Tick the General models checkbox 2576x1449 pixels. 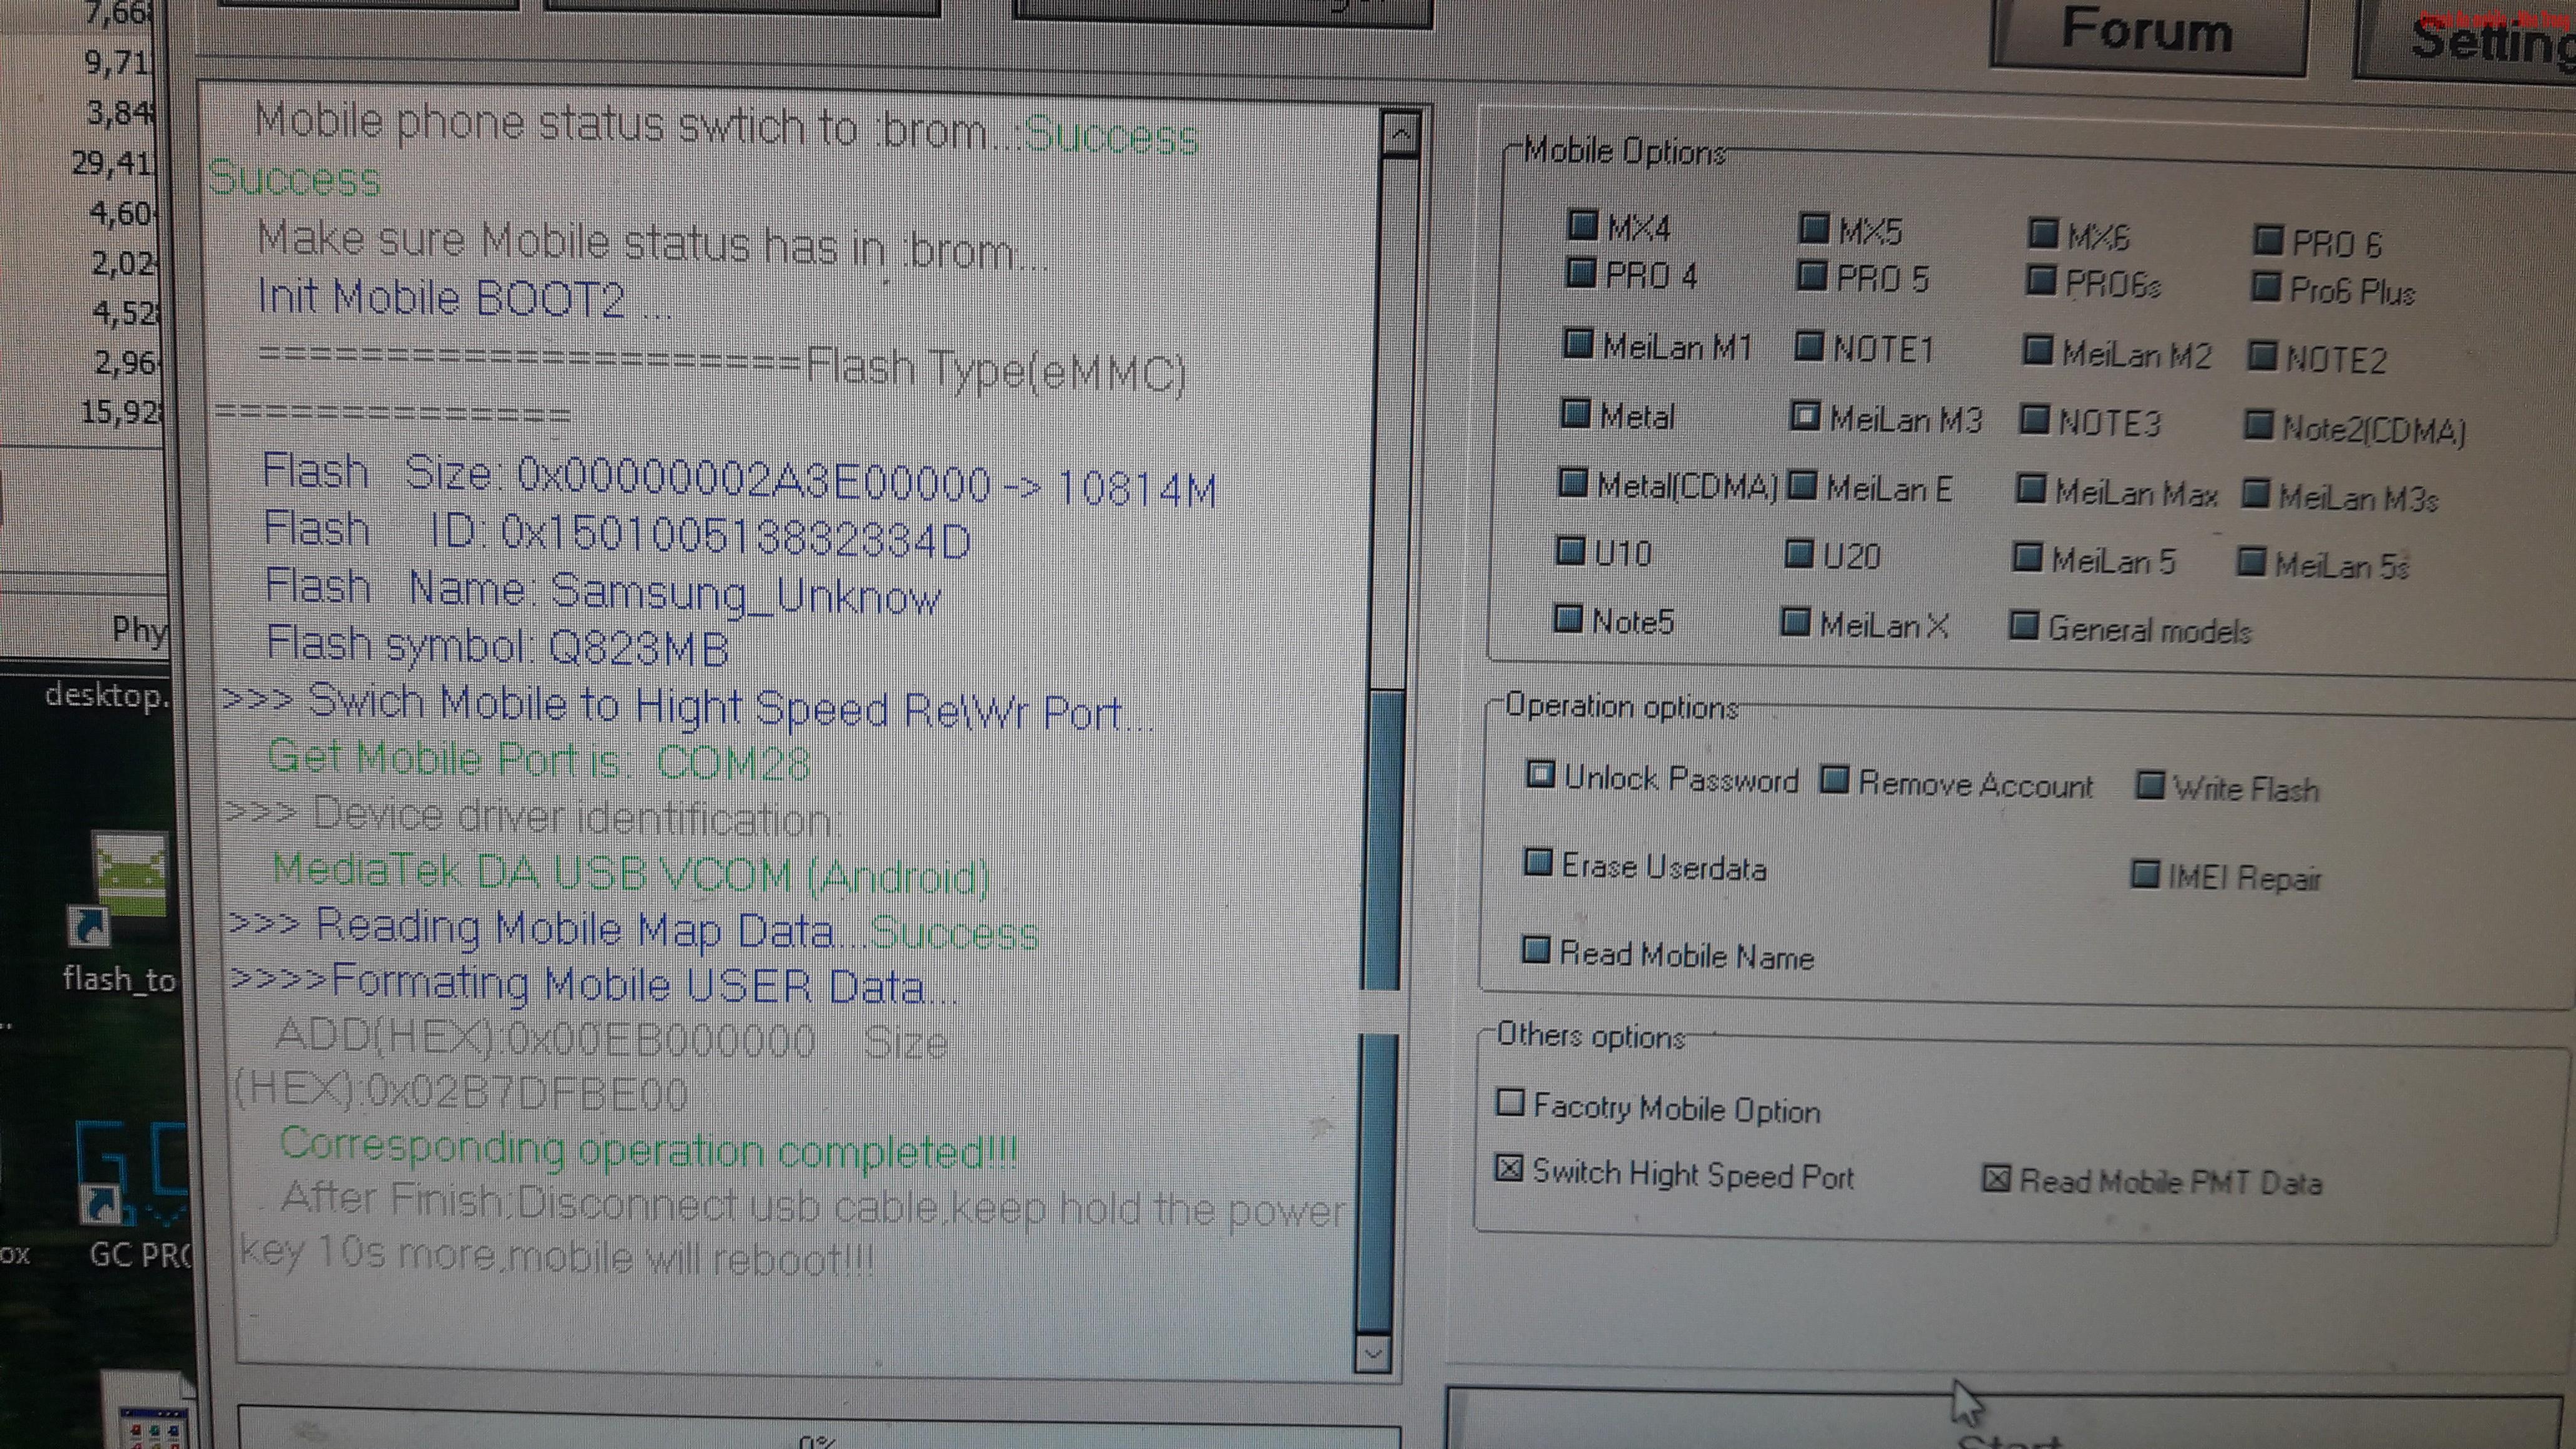(x=2024, y=626)
